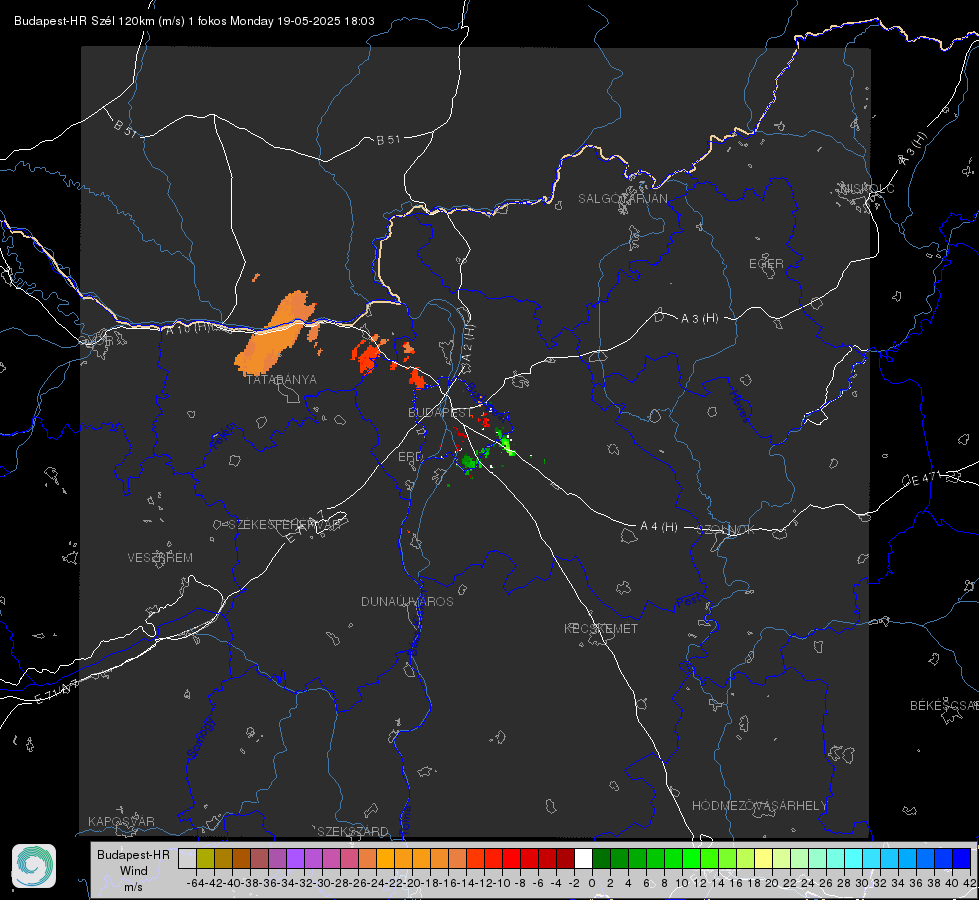Select the pale yellow swatch above 18
Image resolution: width=979 pixels, height=900 pixels.
click(x=763, y=858)
